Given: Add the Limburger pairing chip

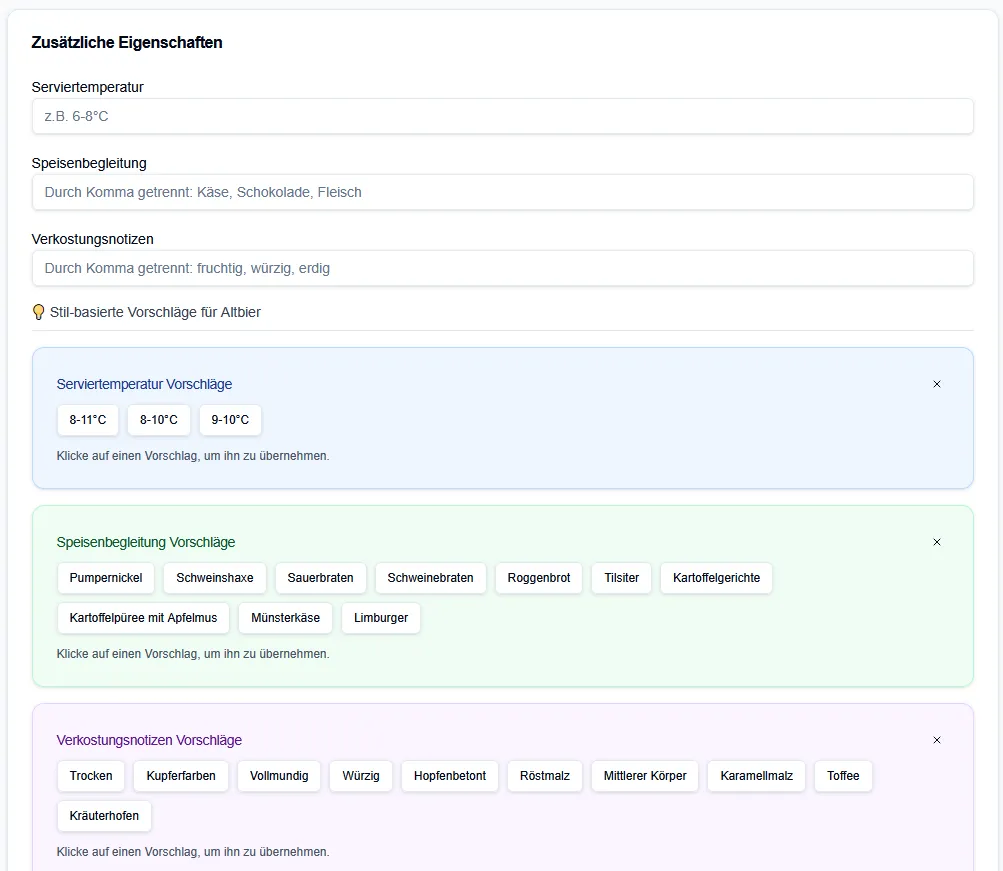Looking at the screenshot, I should [381, 618].
